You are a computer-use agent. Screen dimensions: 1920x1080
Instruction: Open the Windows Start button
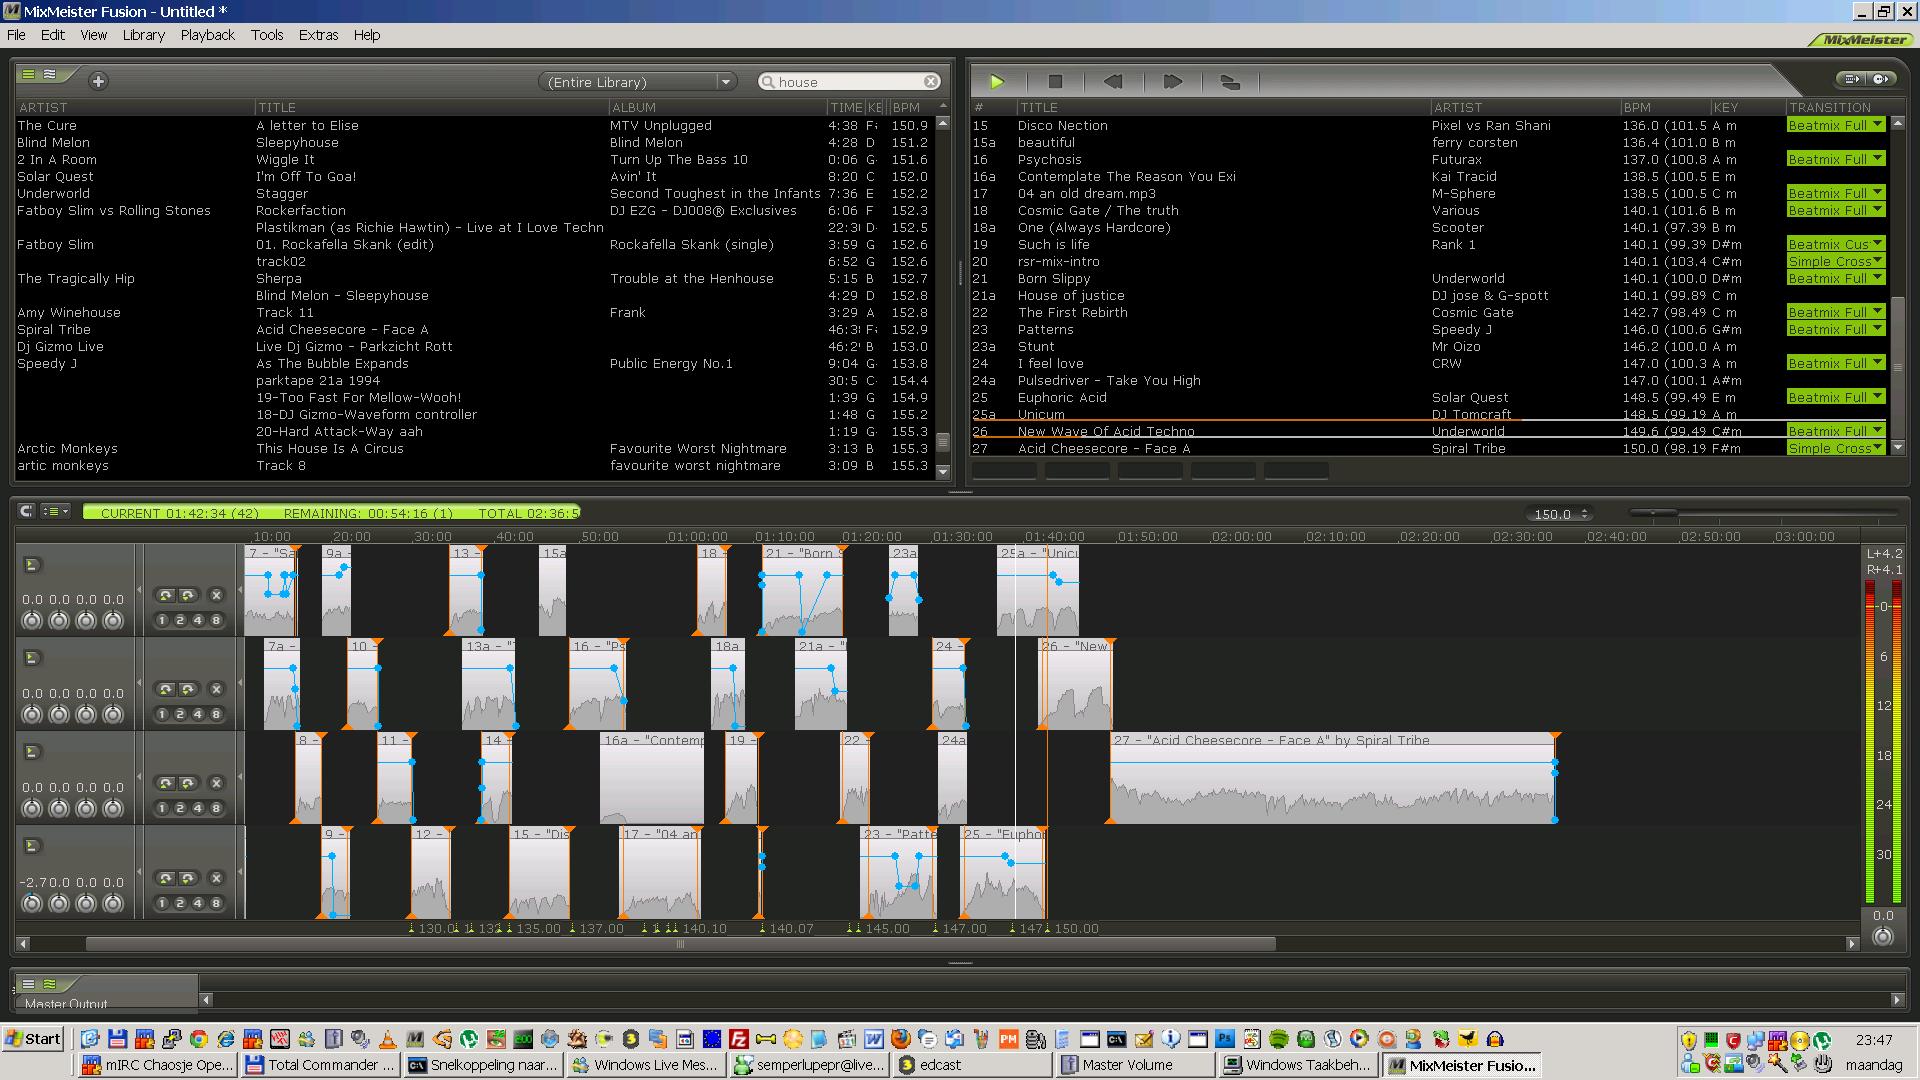pyautogui.click(x=33, y=1039)
